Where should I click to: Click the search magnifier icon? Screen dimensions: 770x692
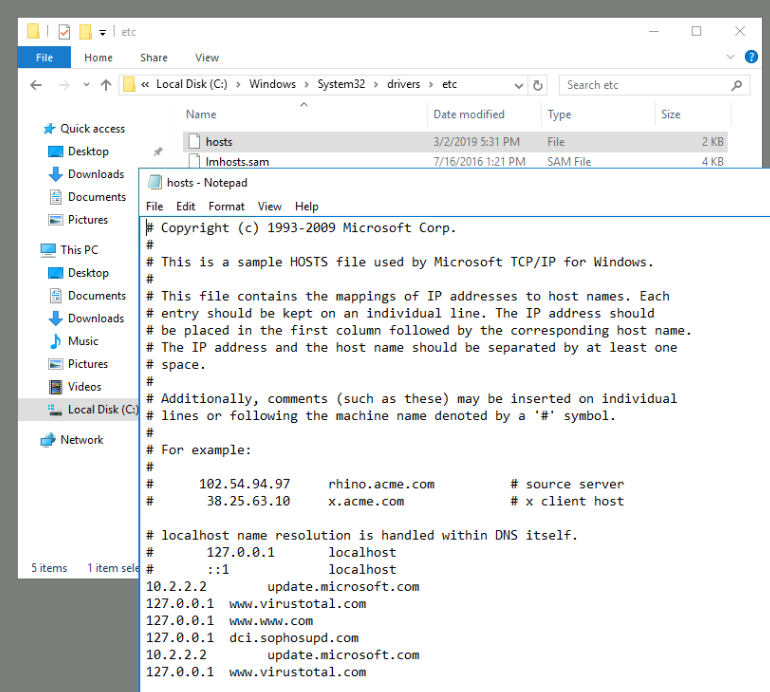[x=736, y=85]
